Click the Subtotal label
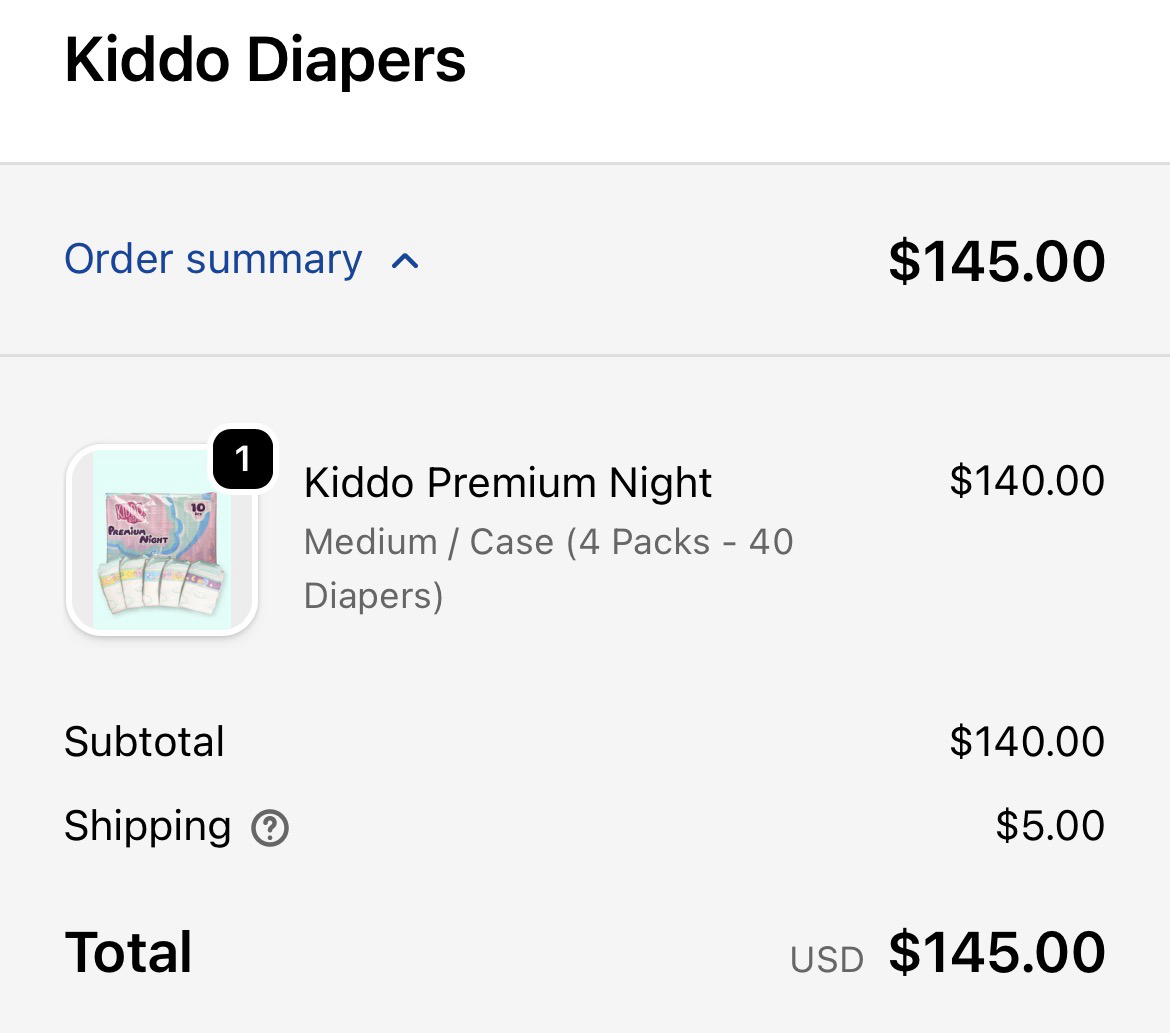Screen dimensions: 1170x1033 point(144,742)
